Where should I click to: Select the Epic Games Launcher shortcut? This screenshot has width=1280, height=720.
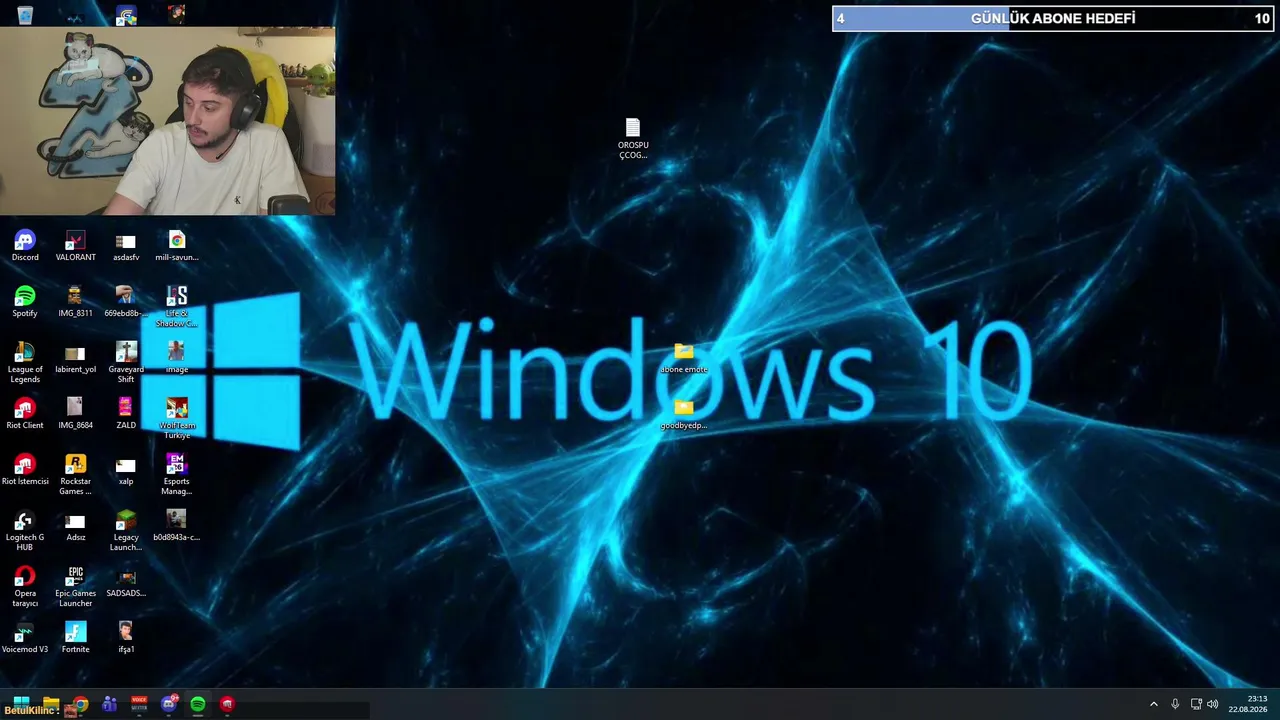[x=75, y=587]
